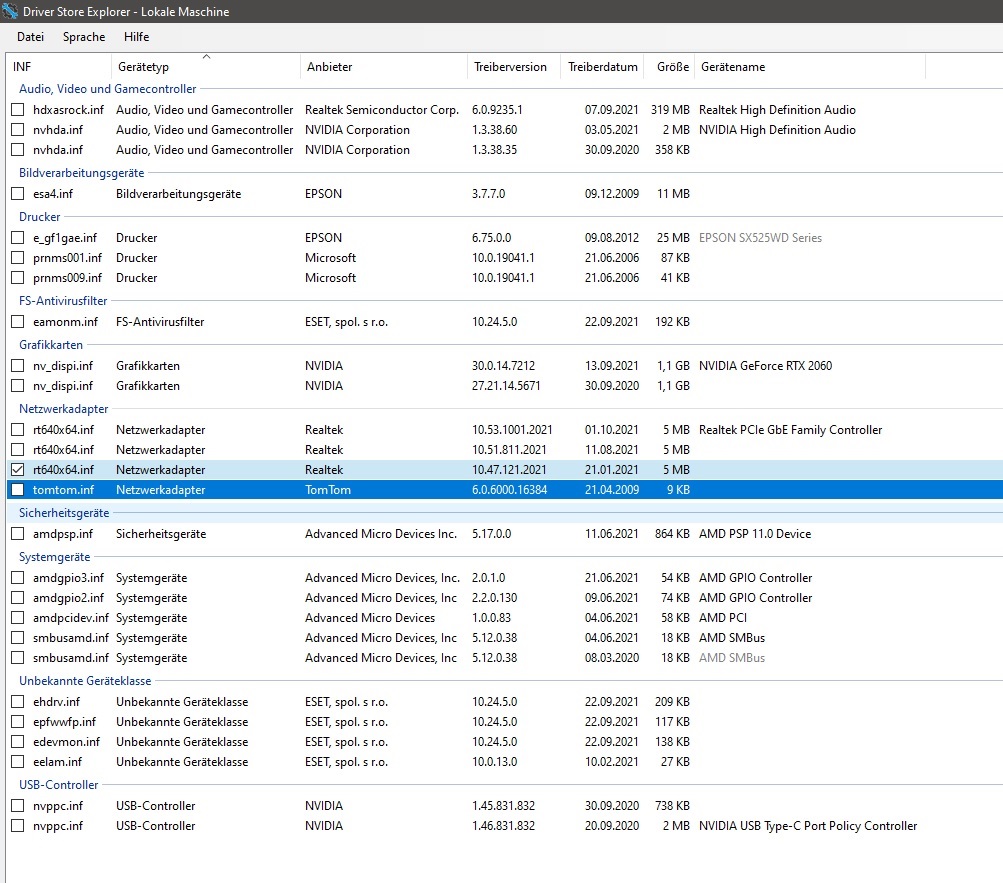This screenshot has width=1003, height=883.
Task: Collapse the Audio, Video und Gamecontroller group
Action: coord(107,89)
